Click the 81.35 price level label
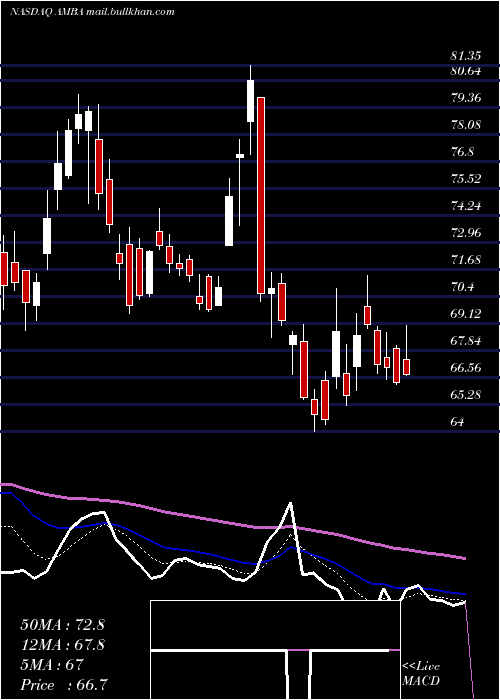 click(x=466, y=56)
